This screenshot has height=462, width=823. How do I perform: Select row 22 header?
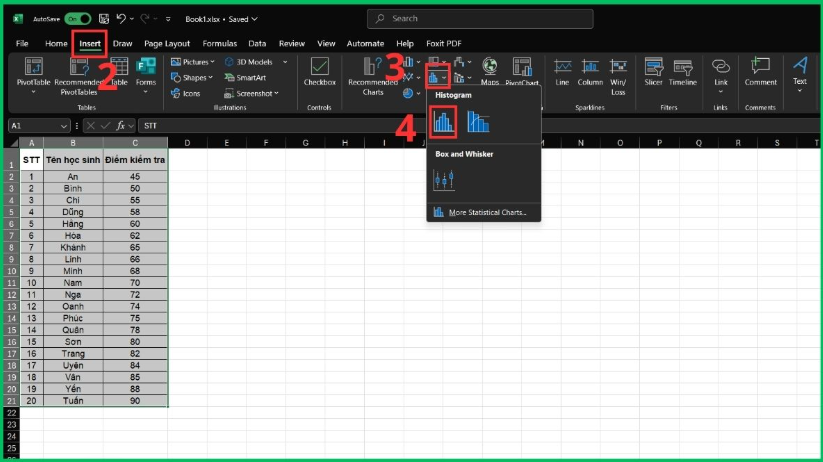point(12,413)
